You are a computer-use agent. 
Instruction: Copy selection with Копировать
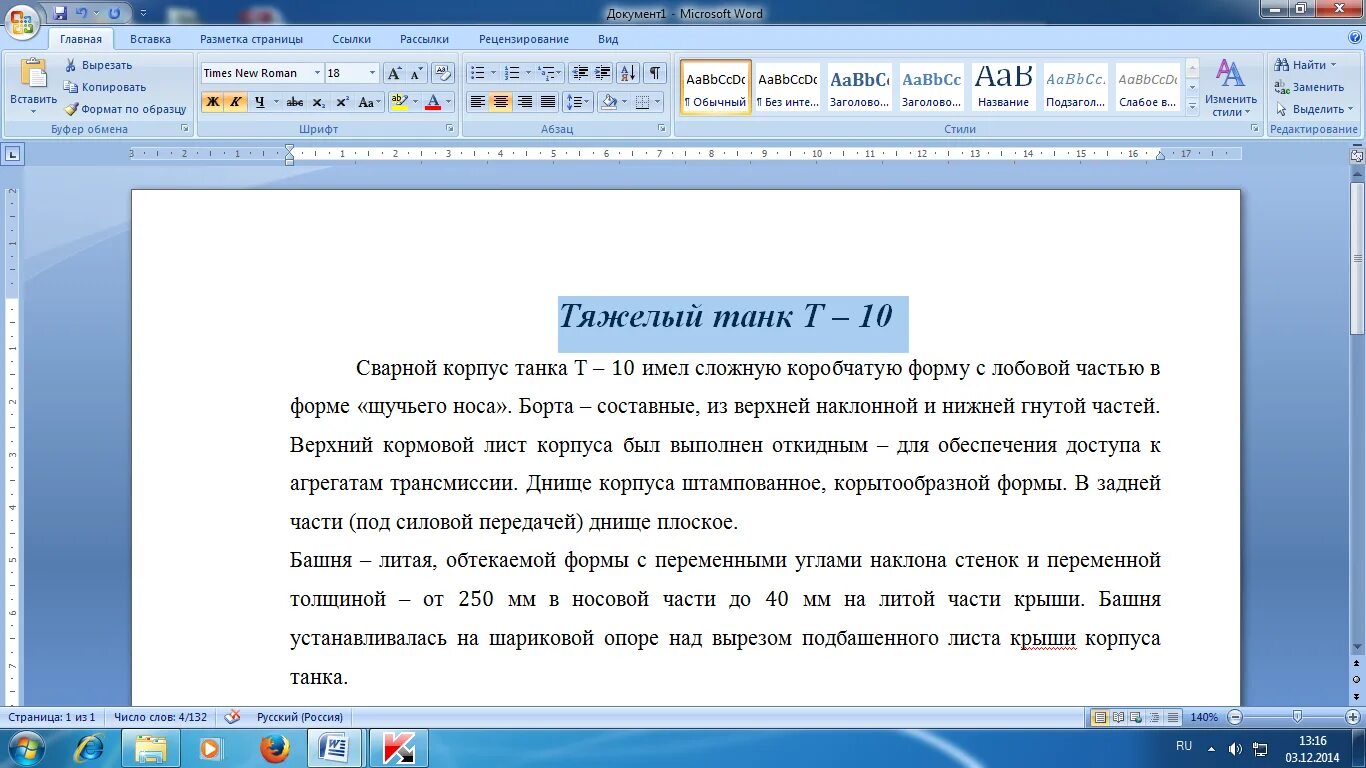pyautogui.click(x=105, y=87)
